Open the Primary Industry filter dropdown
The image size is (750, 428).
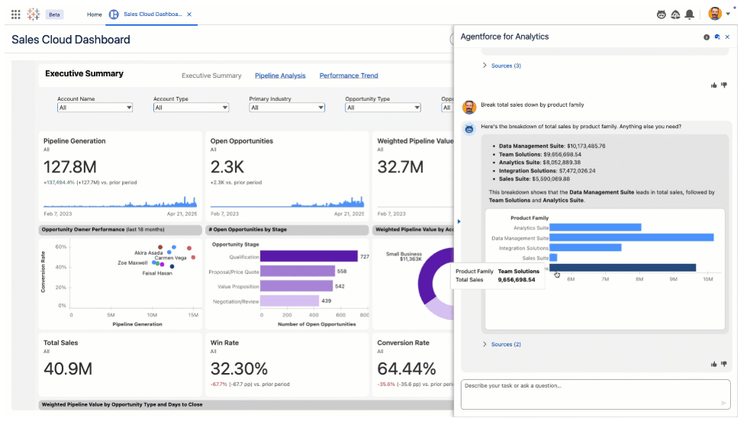pos(287,107)
